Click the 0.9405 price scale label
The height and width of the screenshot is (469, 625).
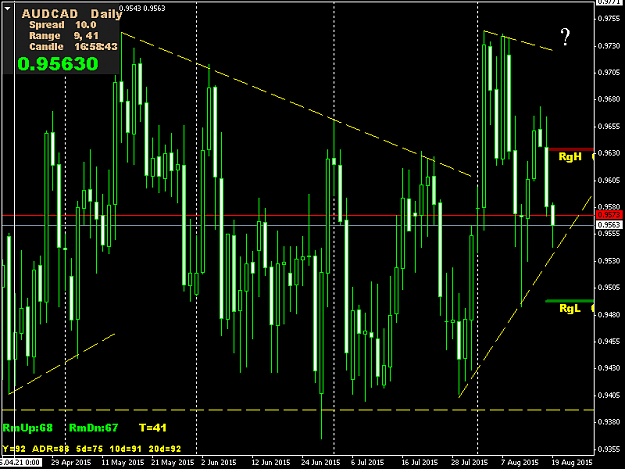point(609,395)
